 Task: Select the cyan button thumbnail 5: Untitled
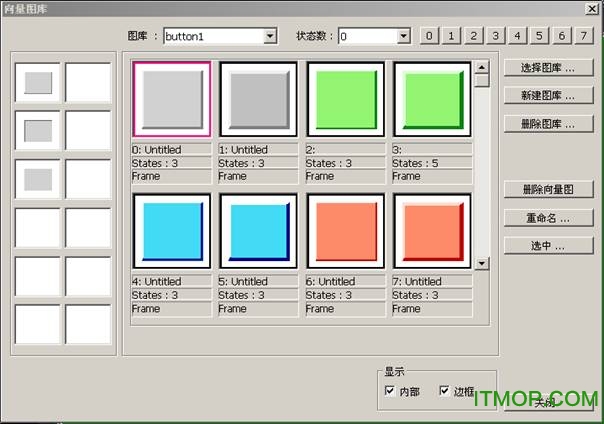[x=258, y=231]
